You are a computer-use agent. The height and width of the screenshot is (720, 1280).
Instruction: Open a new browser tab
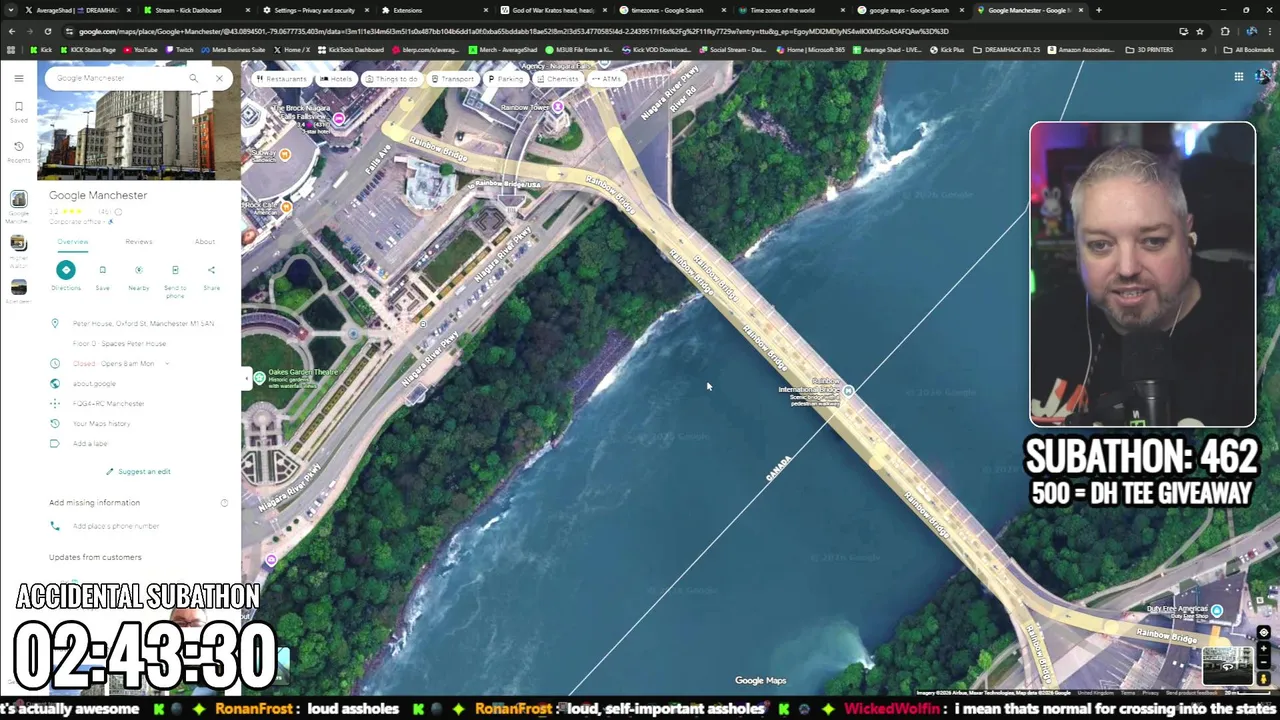point(1098,10)
